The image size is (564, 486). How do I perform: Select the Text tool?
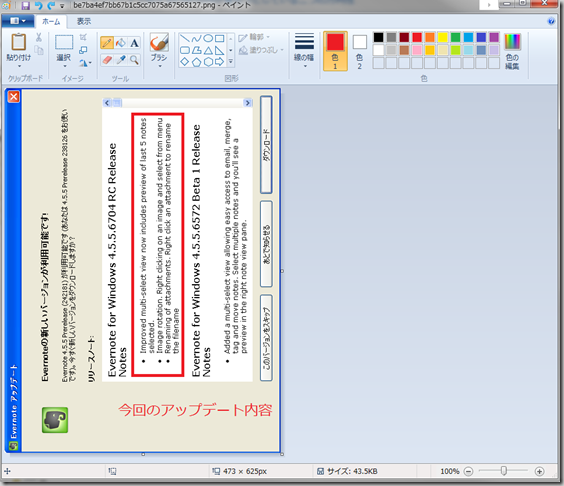[134, 43]
